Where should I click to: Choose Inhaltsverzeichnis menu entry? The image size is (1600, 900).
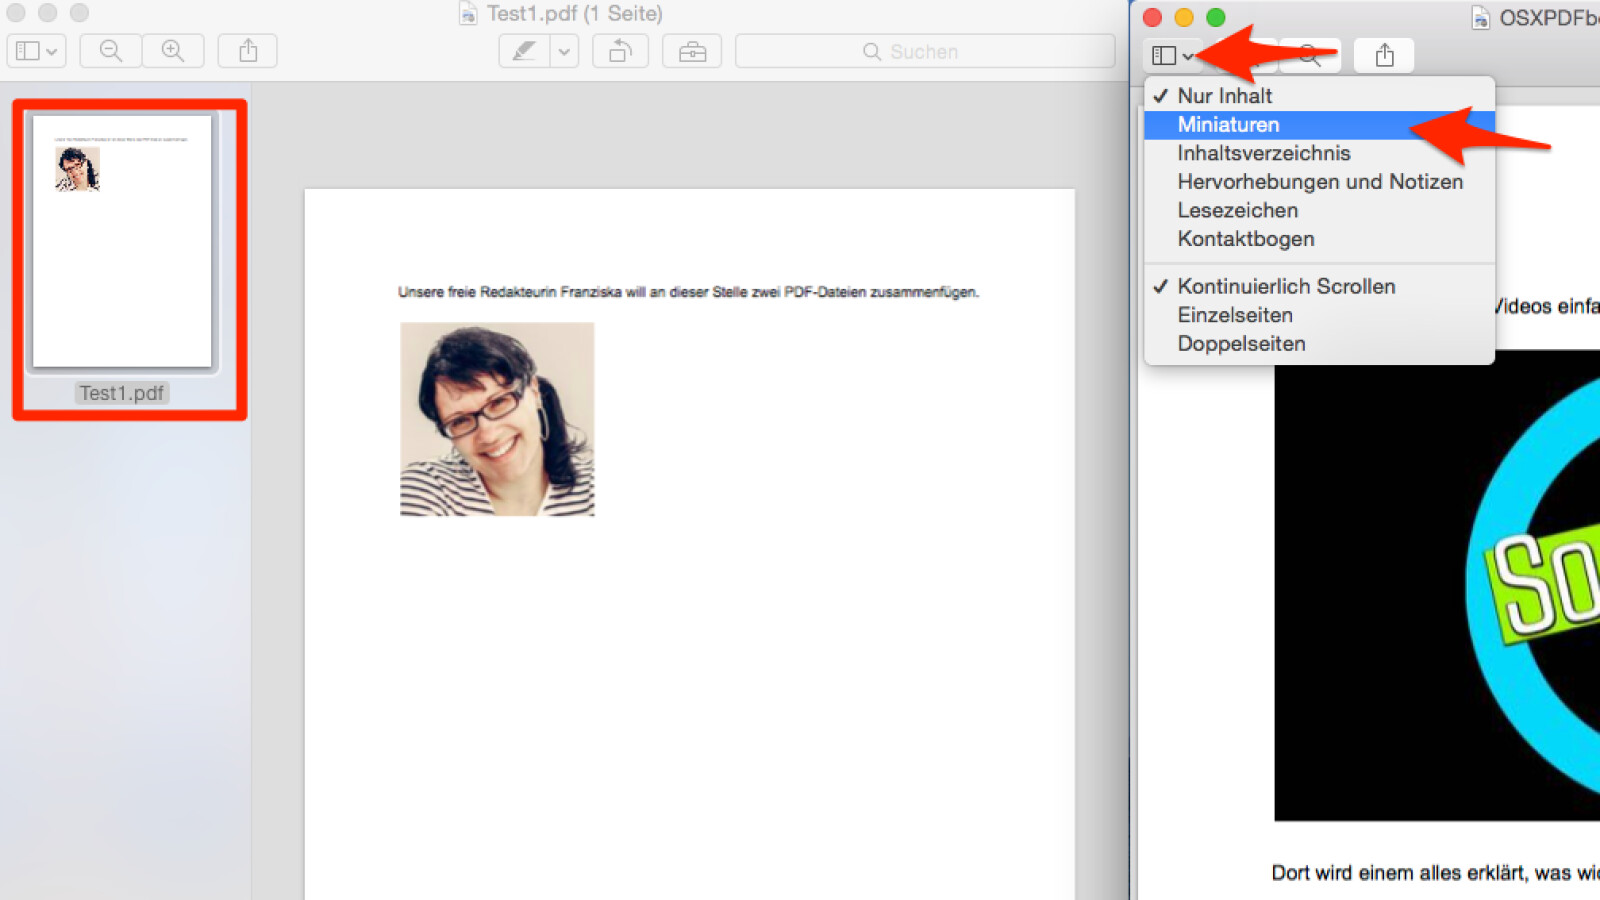pos(1319,153)
